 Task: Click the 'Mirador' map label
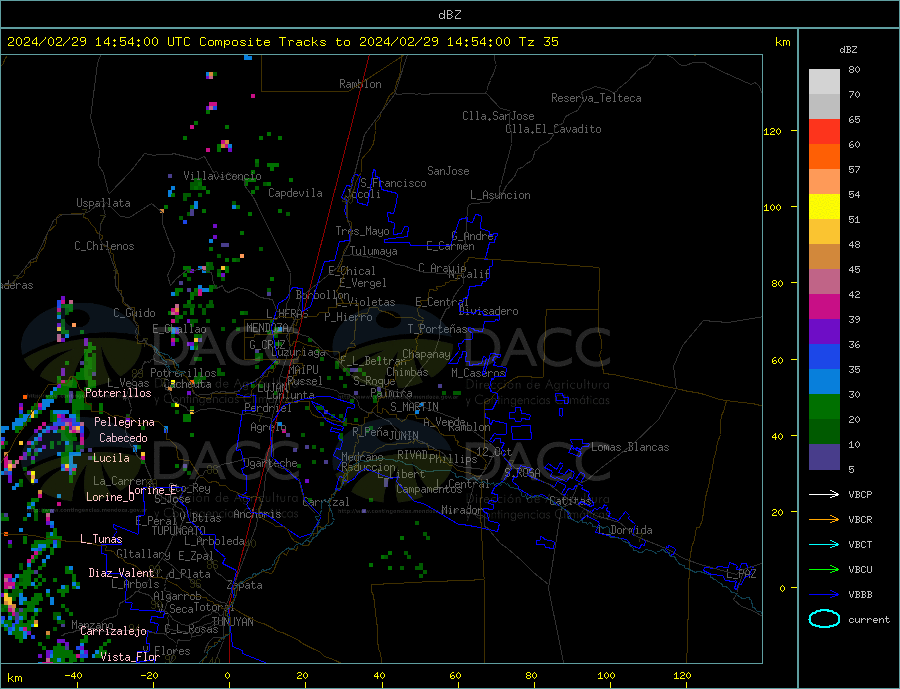(x=462, y=509)
